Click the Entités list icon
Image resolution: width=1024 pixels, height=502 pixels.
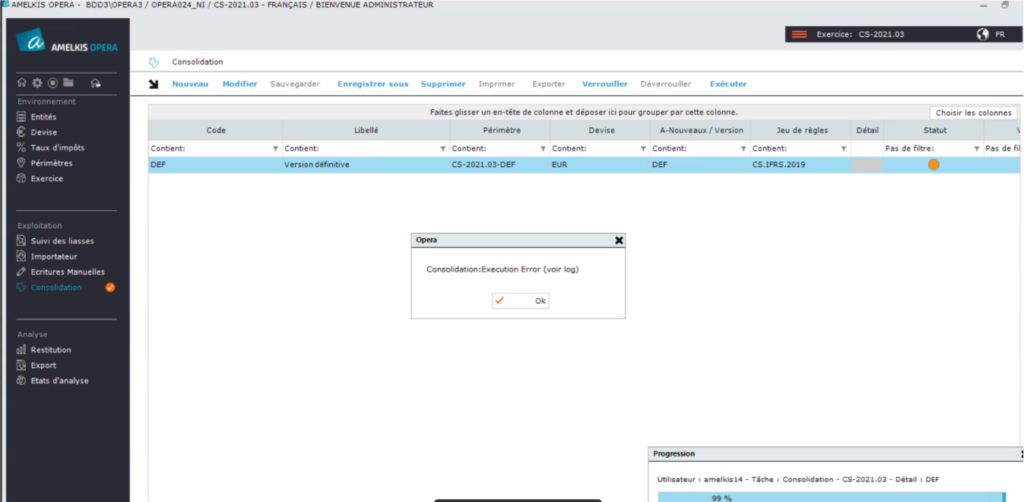21,117
